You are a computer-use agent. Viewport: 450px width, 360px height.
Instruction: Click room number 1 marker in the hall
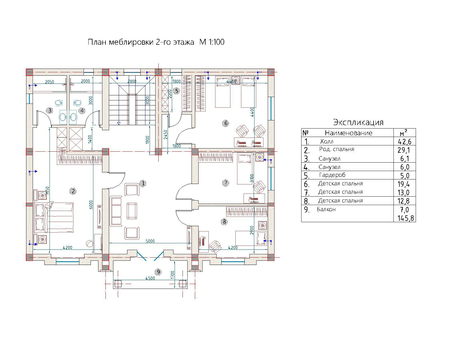click(143, 183)
